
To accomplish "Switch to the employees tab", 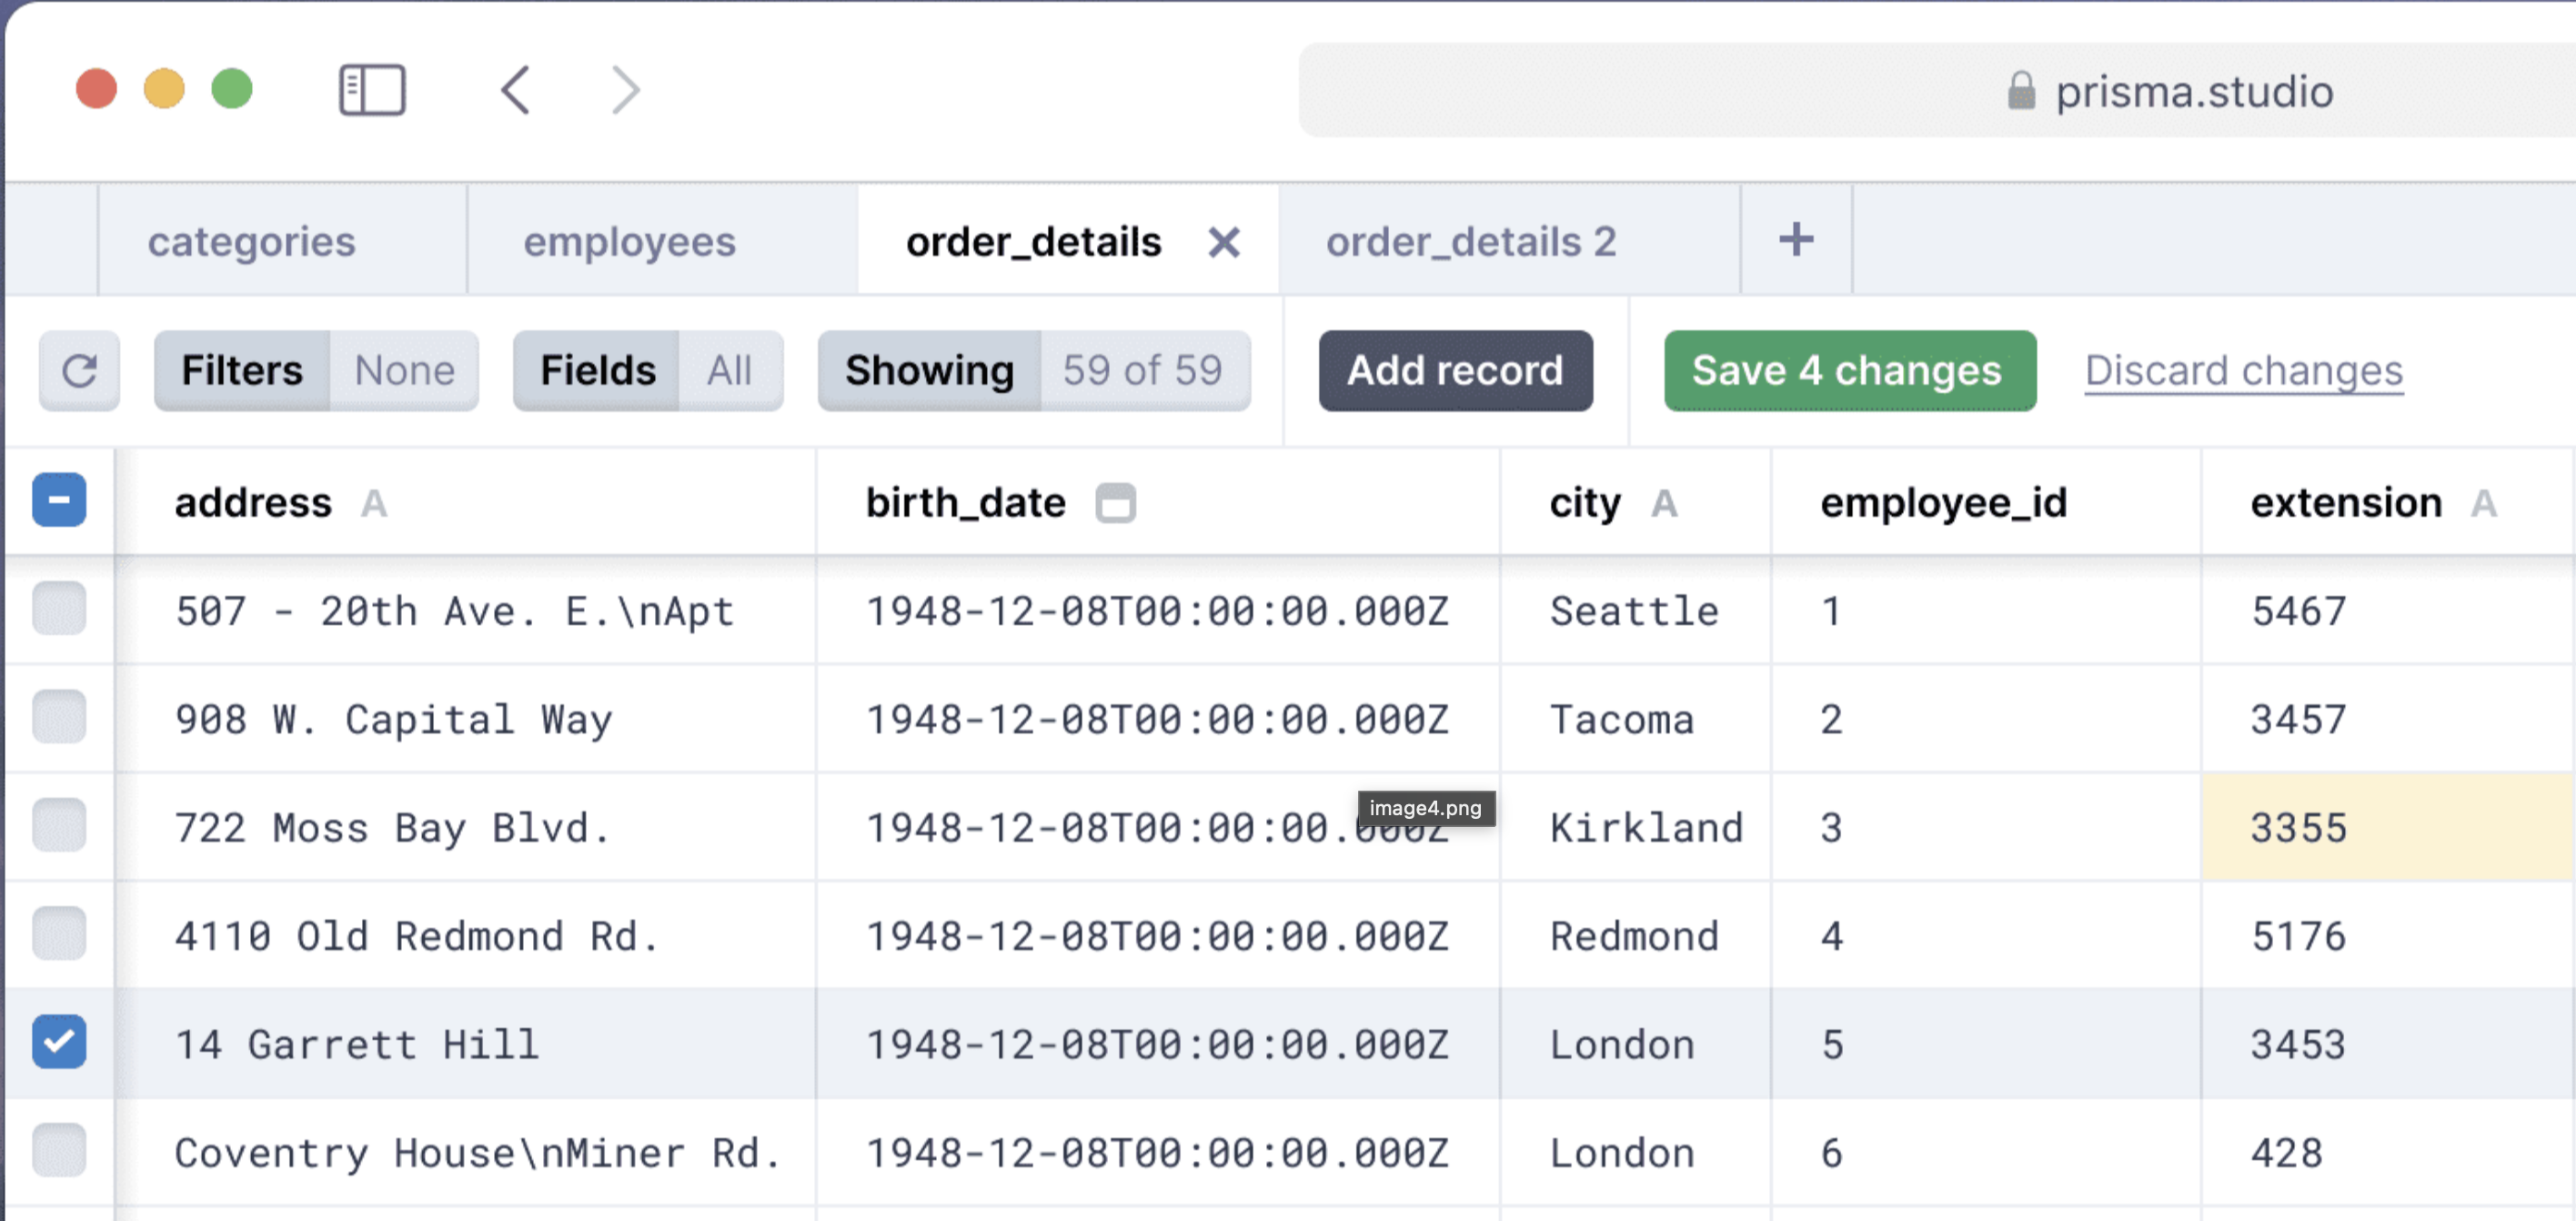I will pos(629,242).
